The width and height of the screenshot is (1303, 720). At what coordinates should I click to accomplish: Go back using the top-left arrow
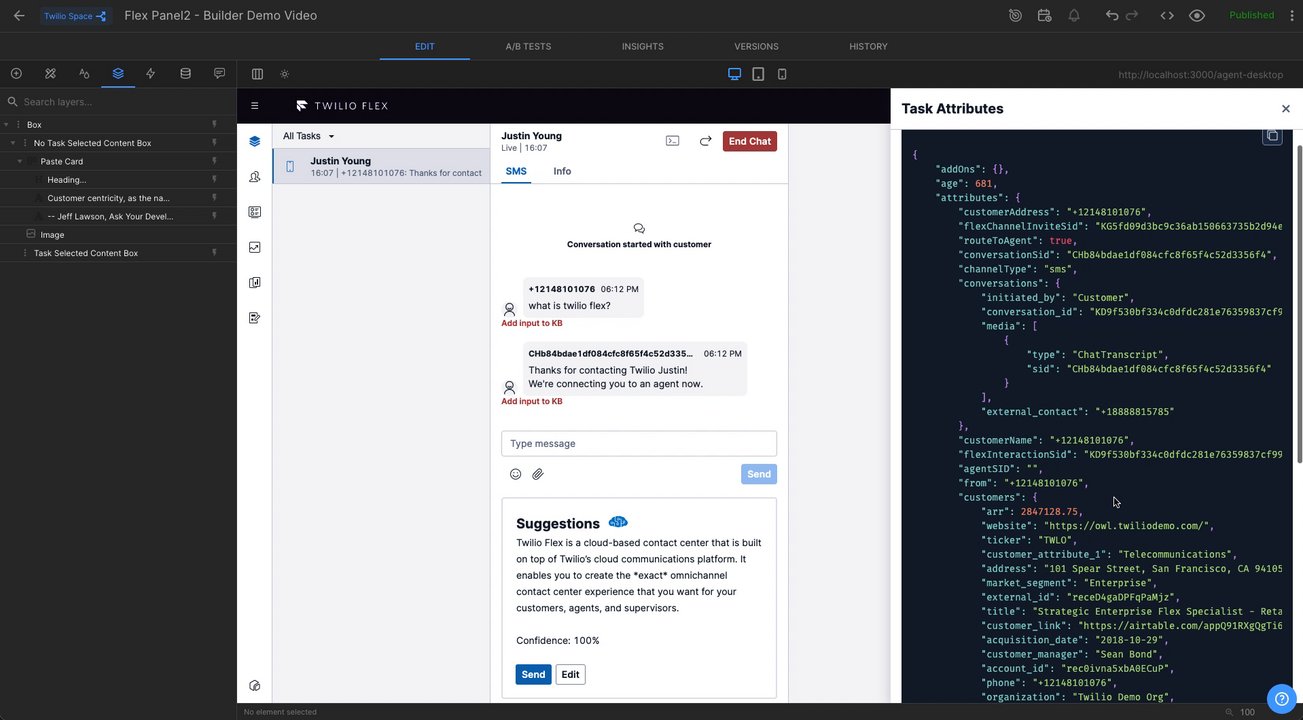[19, 16]
